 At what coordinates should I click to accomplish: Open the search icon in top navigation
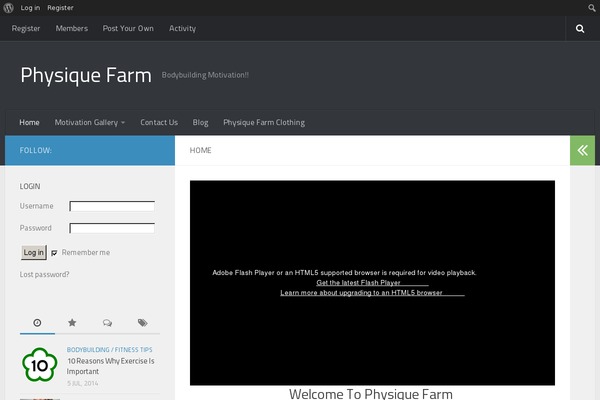pyautogui.click(x=580, y=28)
